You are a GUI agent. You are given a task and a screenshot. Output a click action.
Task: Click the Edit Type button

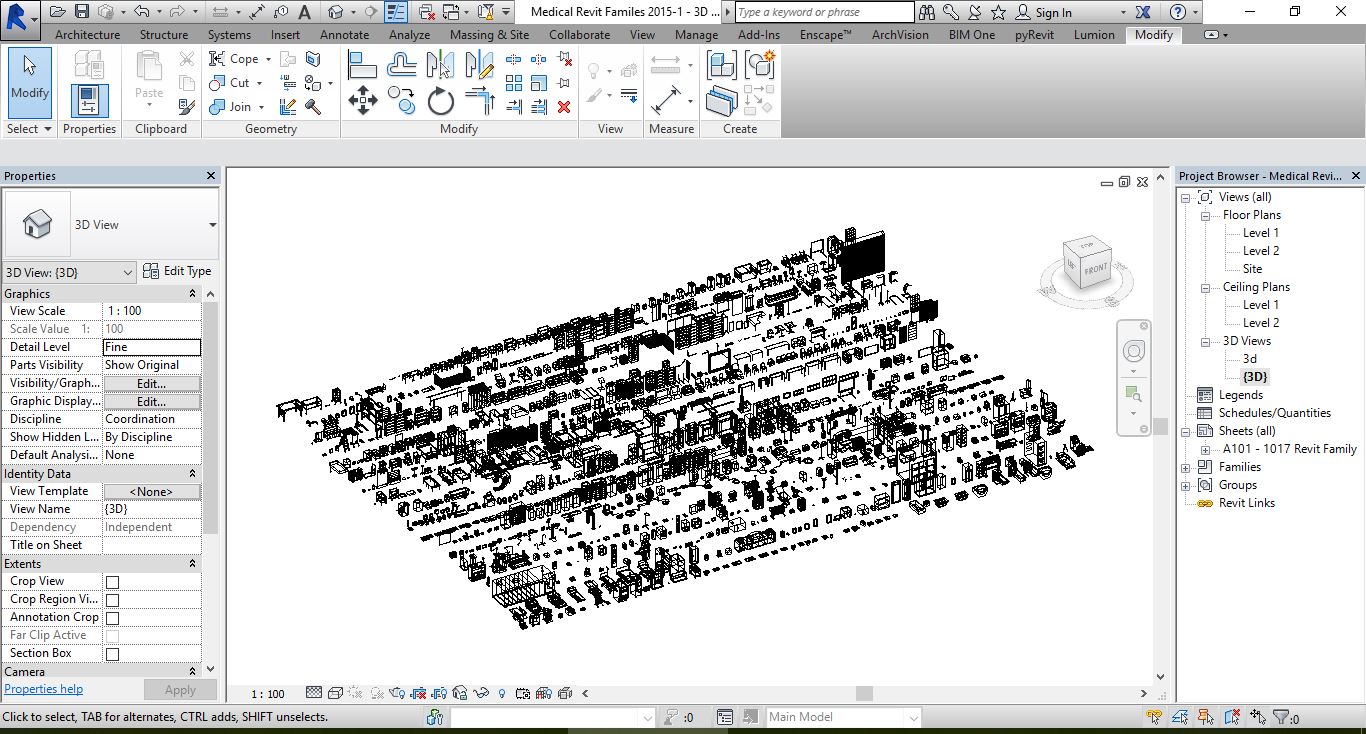click(x=177, y=271)
